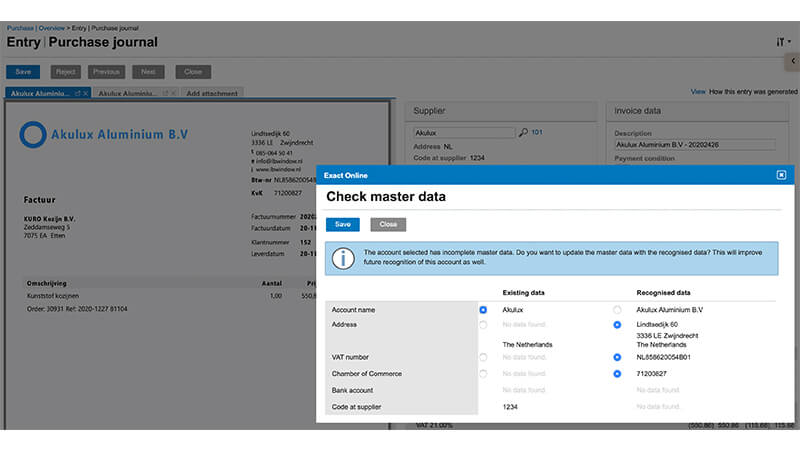Select existing Account name Akulux radio
This screenshot has width=800, height=450.
click(x=483, y=310)
